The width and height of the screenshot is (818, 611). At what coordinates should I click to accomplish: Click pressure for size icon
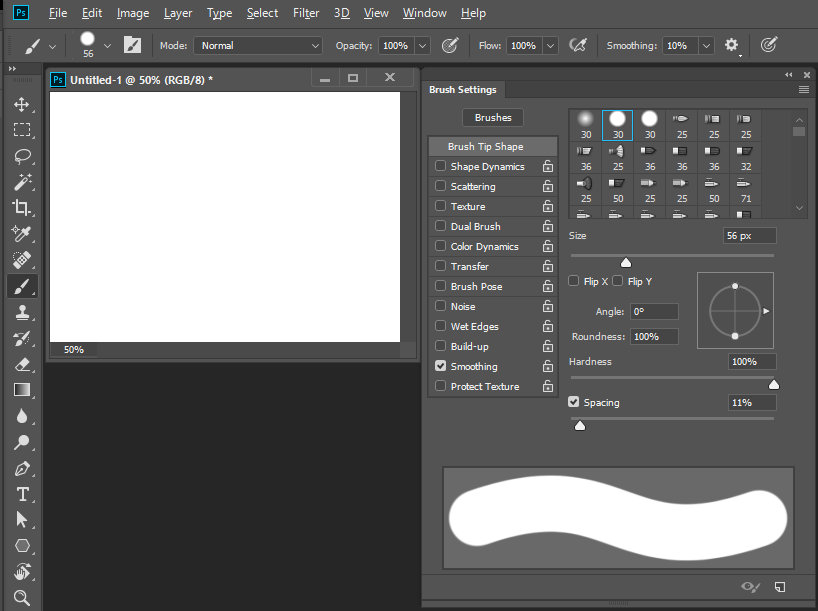pos(769,45)
